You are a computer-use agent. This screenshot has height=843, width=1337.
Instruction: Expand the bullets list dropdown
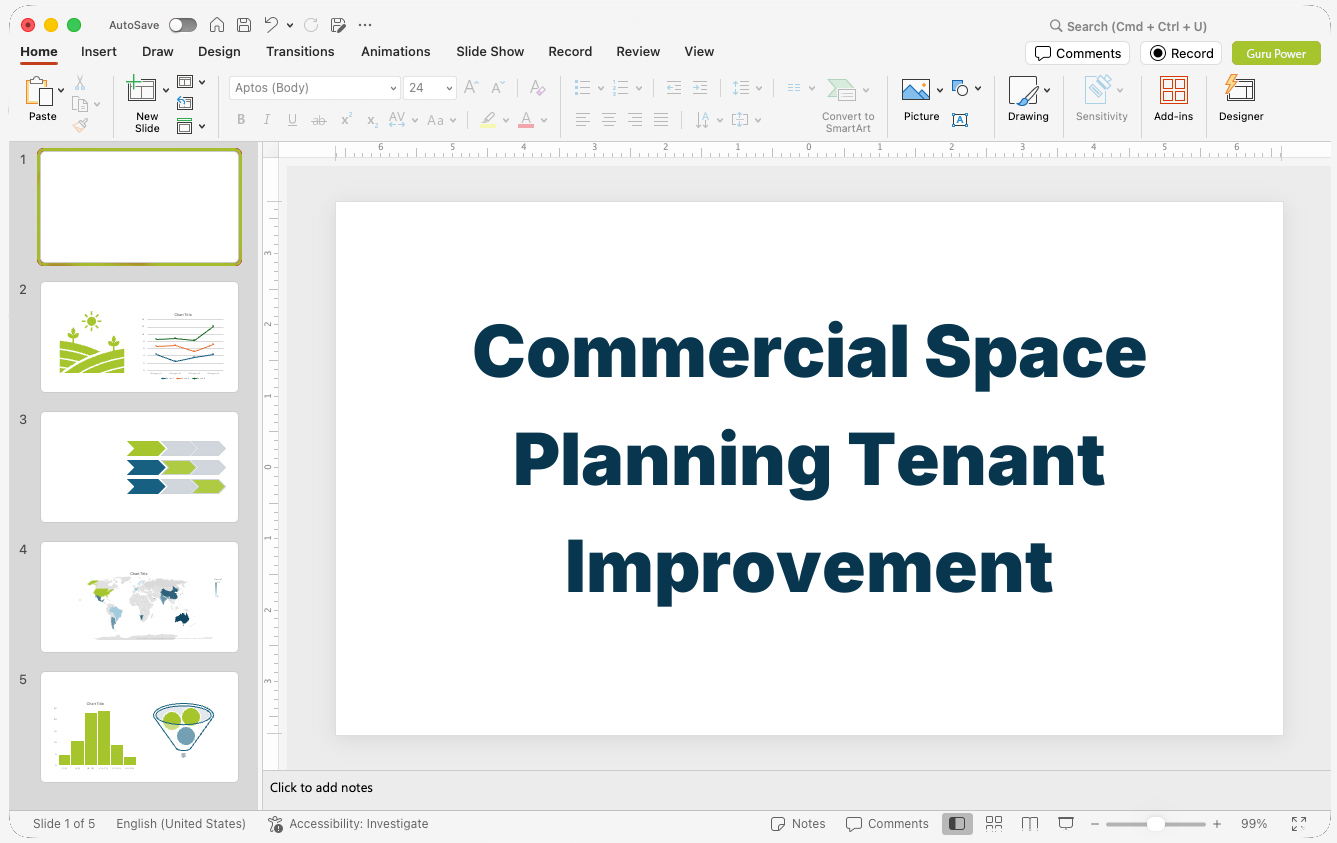point(601,88)
